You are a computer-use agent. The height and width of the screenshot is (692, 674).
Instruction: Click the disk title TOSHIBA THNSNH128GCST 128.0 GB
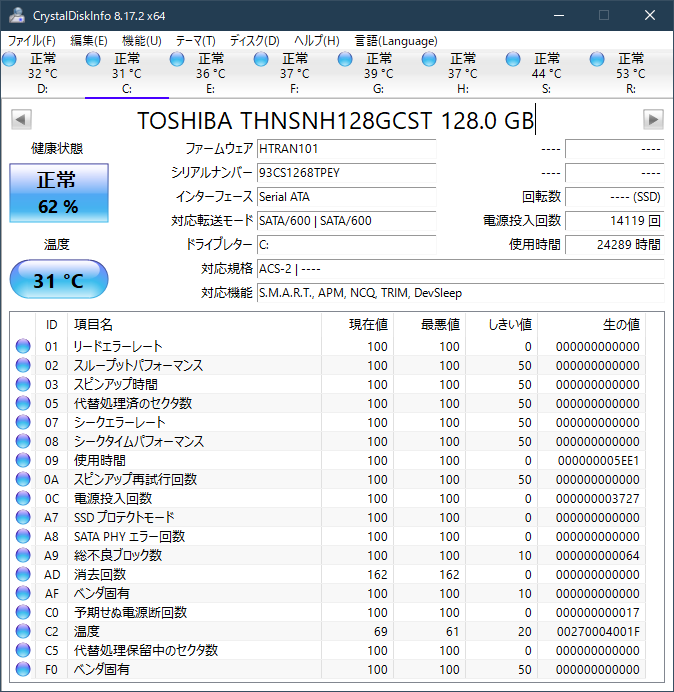point(335,120)
